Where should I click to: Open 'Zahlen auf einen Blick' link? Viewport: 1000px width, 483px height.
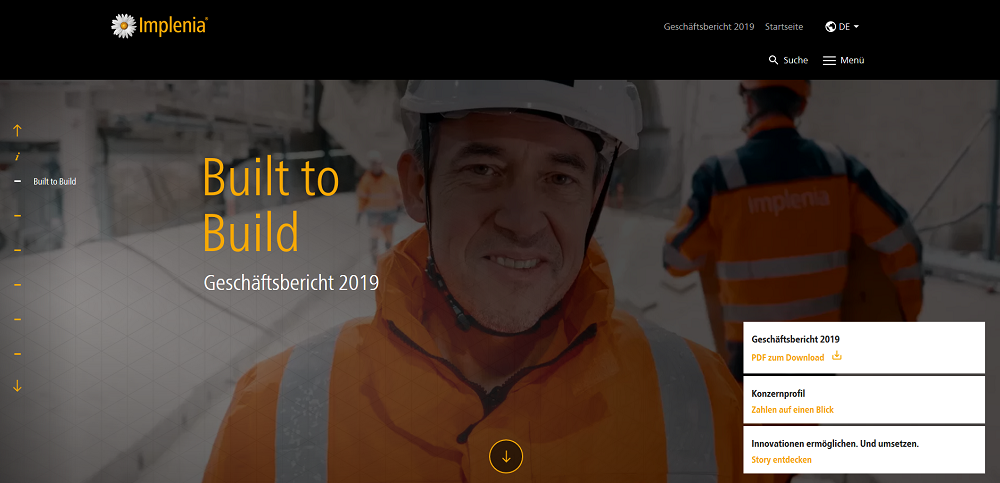click(792, 410)
